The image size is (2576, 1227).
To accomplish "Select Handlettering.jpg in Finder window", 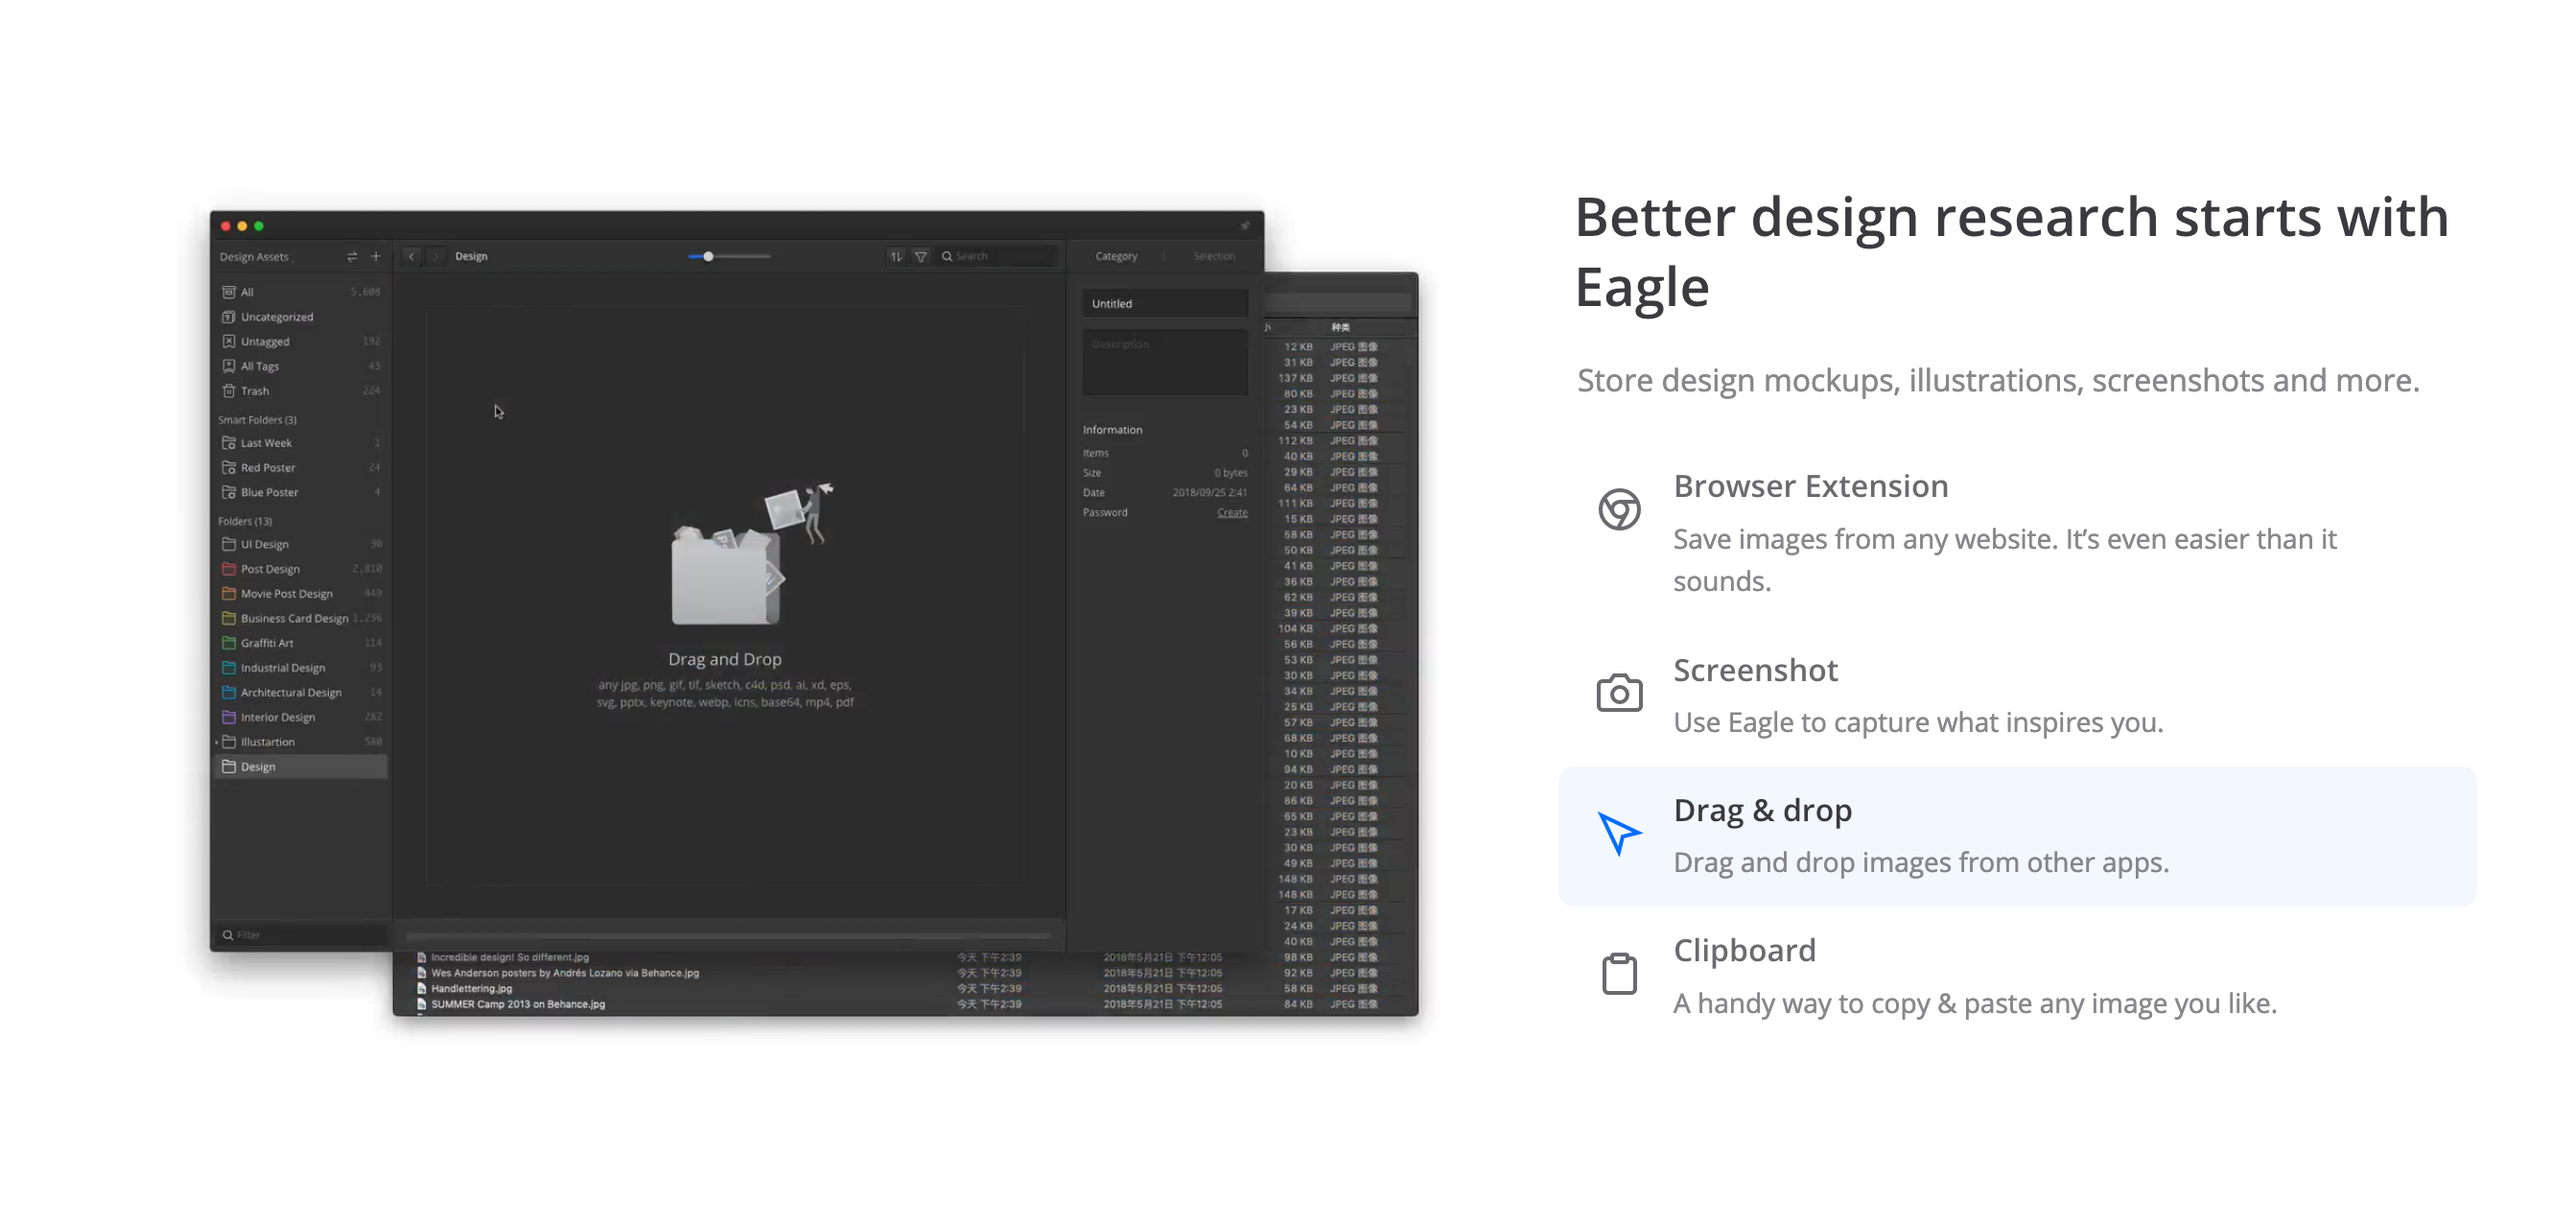I will coord(470,989).
